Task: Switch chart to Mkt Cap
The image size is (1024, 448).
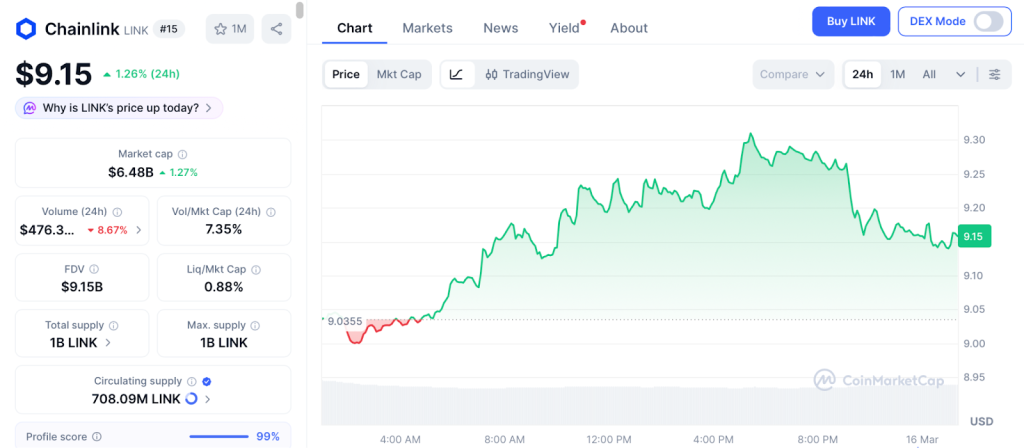Action: pyautogui.click(x=398, y=74)
